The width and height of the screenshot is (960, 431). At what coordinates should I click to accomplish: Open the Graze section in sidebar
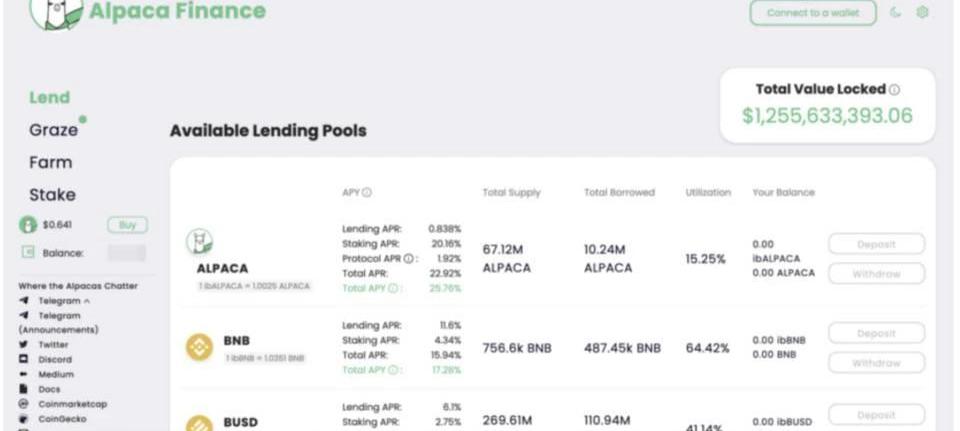(54, 130)
